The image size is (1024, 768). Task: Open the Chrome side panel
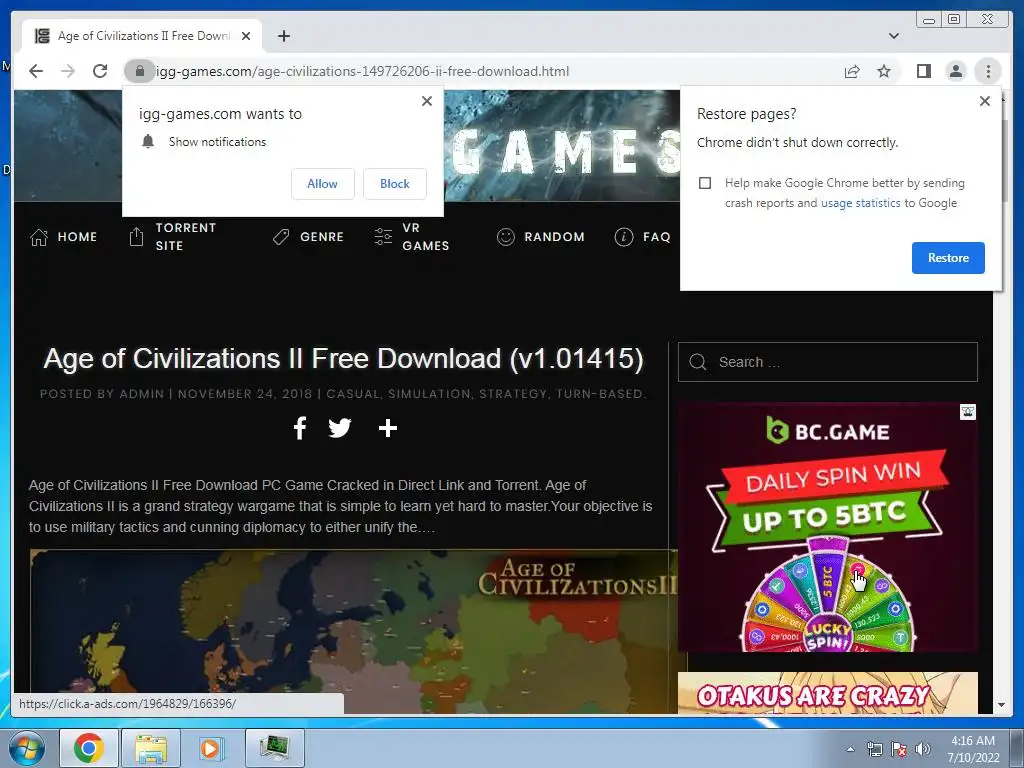923,71
